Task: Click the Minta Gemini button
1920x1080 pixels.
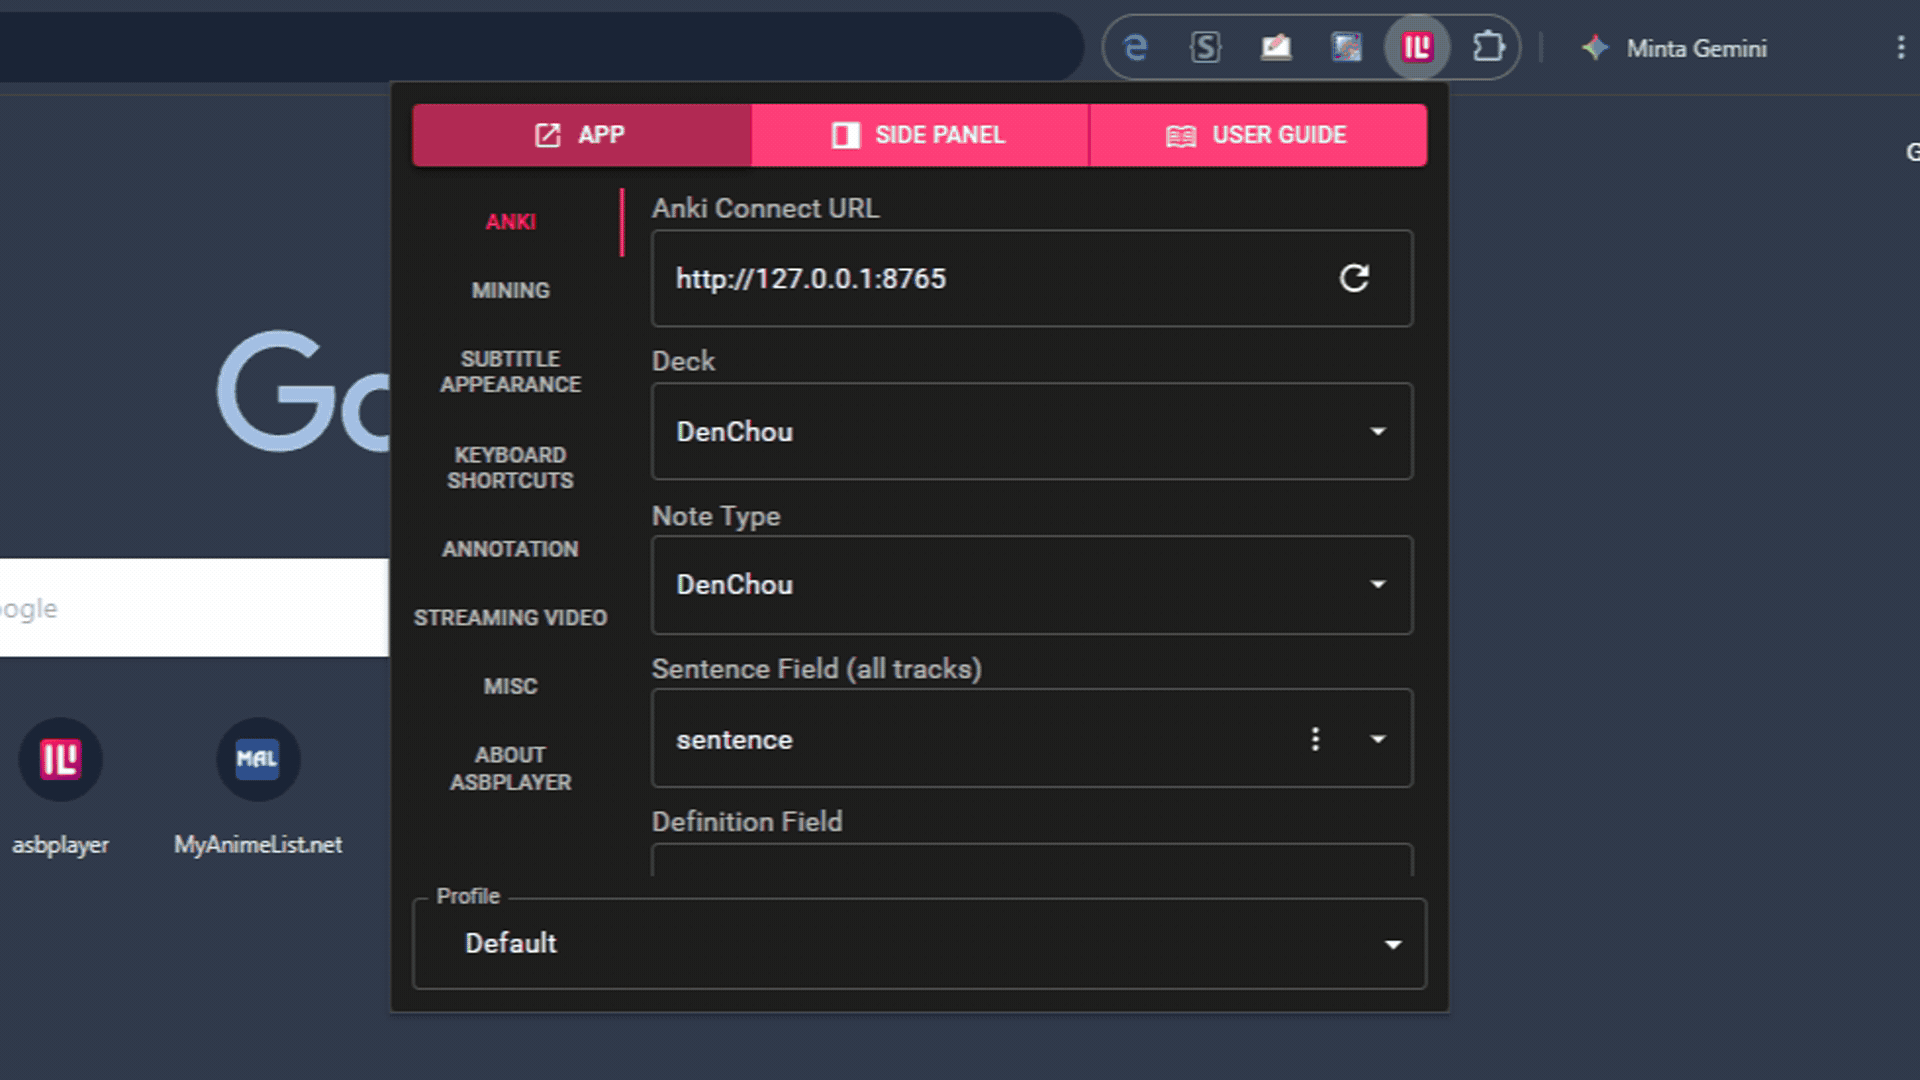Action: tap(1674, 47)
